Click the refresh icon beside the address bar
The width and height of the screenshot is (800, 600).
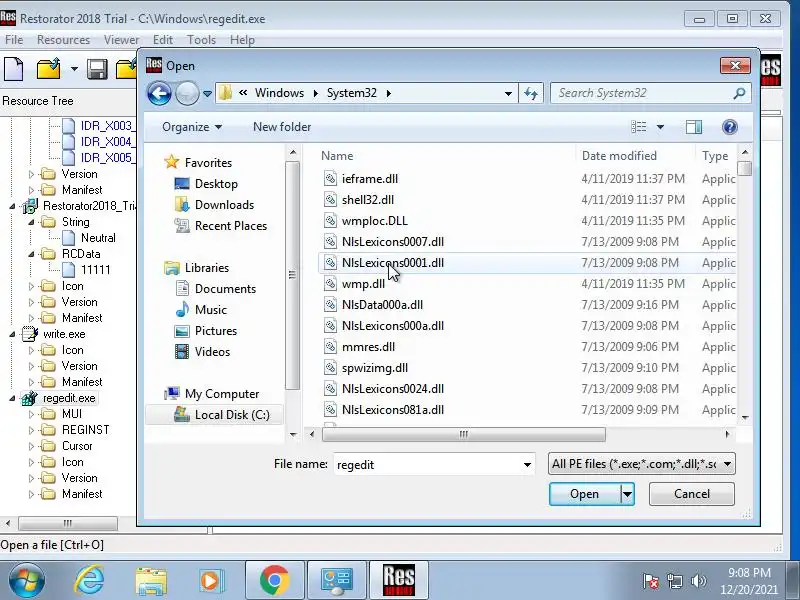531,93
